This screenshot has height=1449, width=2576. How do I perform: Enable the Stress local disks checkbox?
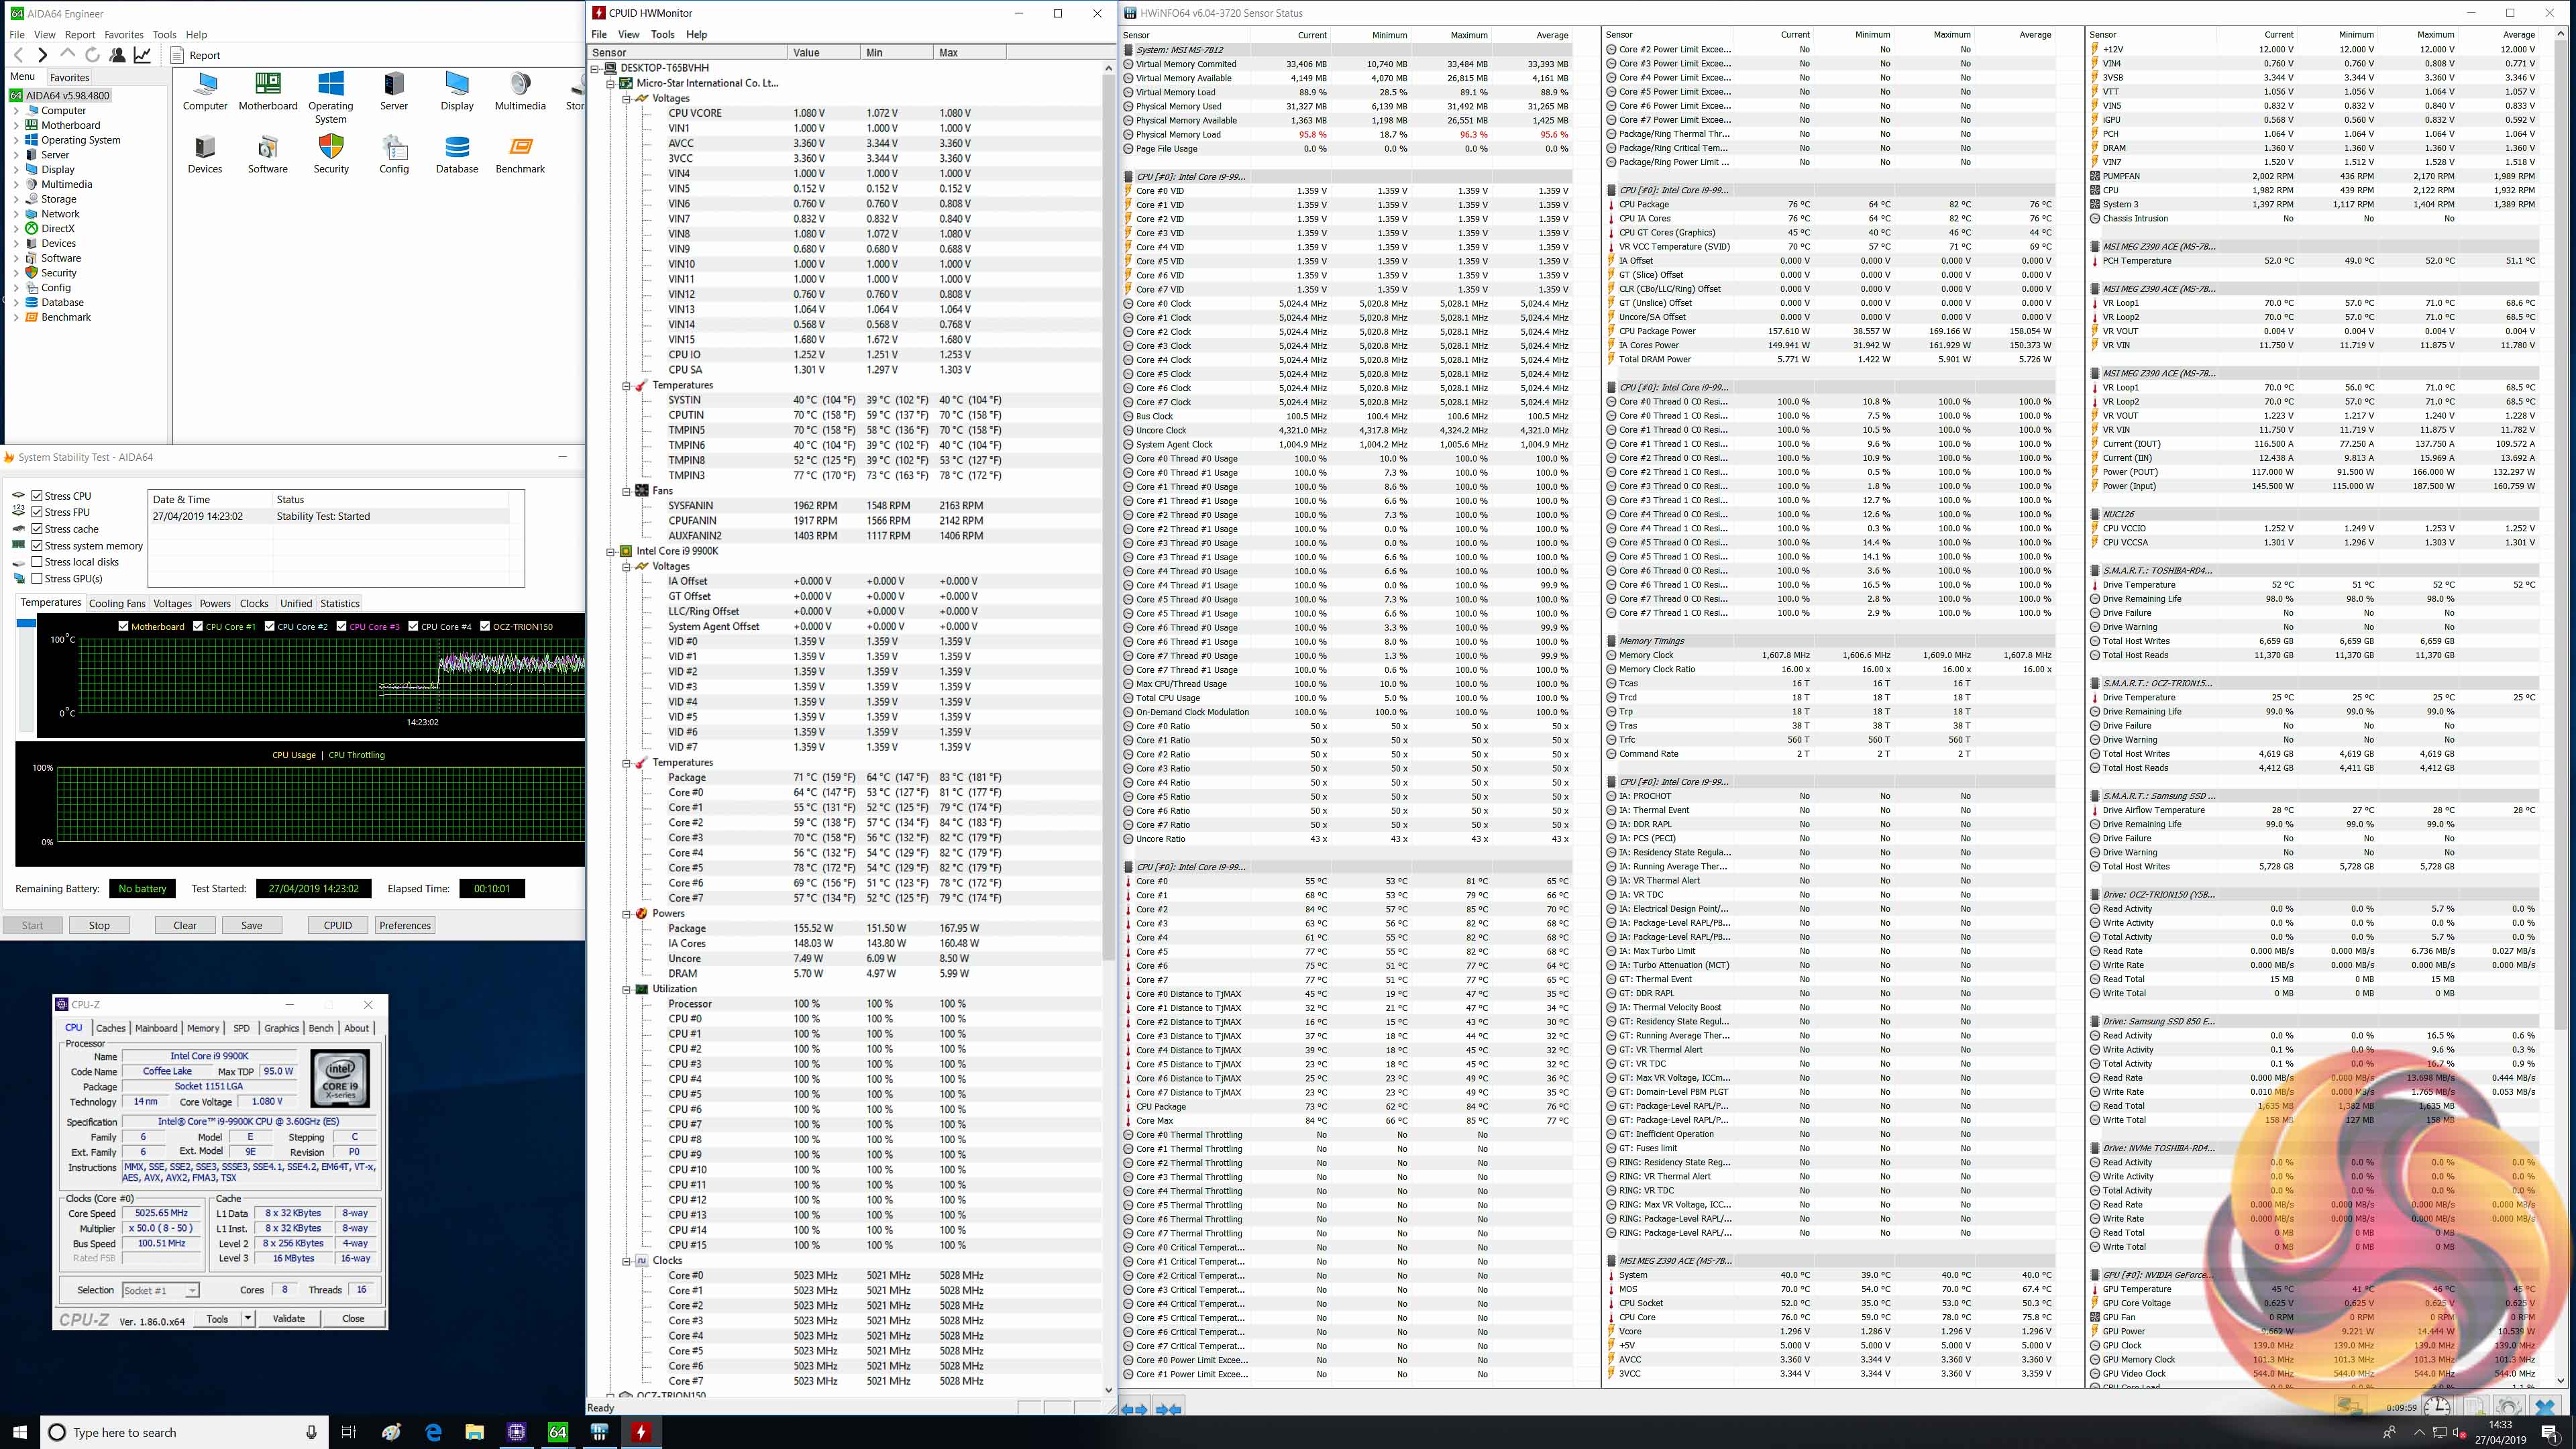pyautogui.click(x=37, y=562)
